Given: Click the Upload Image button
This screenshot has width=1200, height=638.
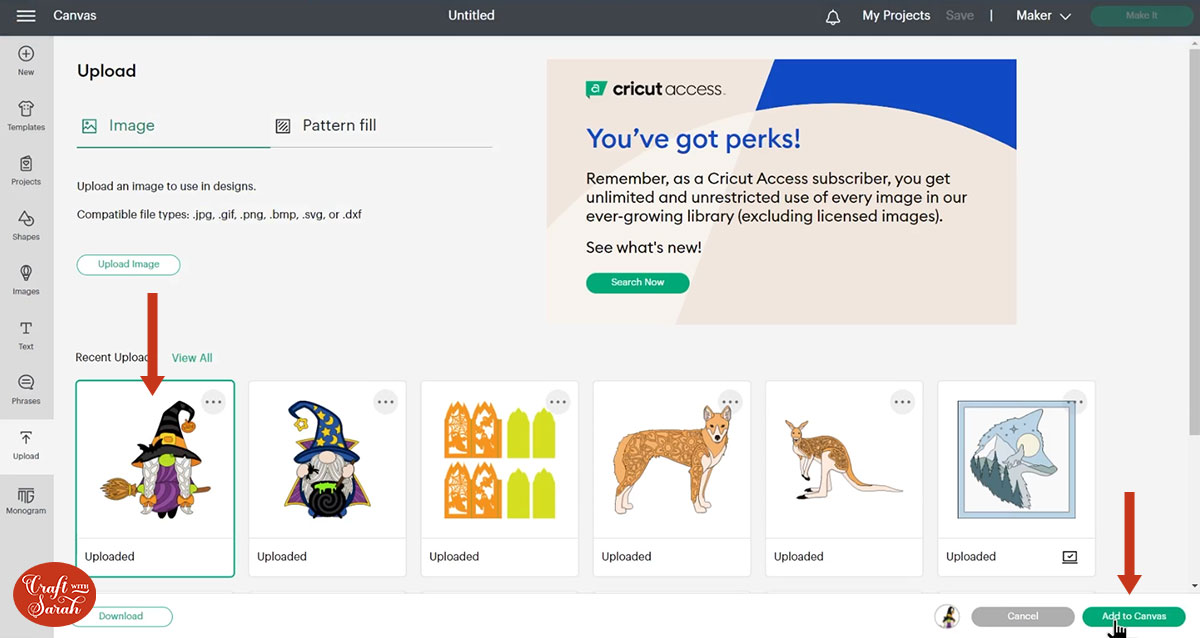Looking at the screenshot, I should [128, 265].
